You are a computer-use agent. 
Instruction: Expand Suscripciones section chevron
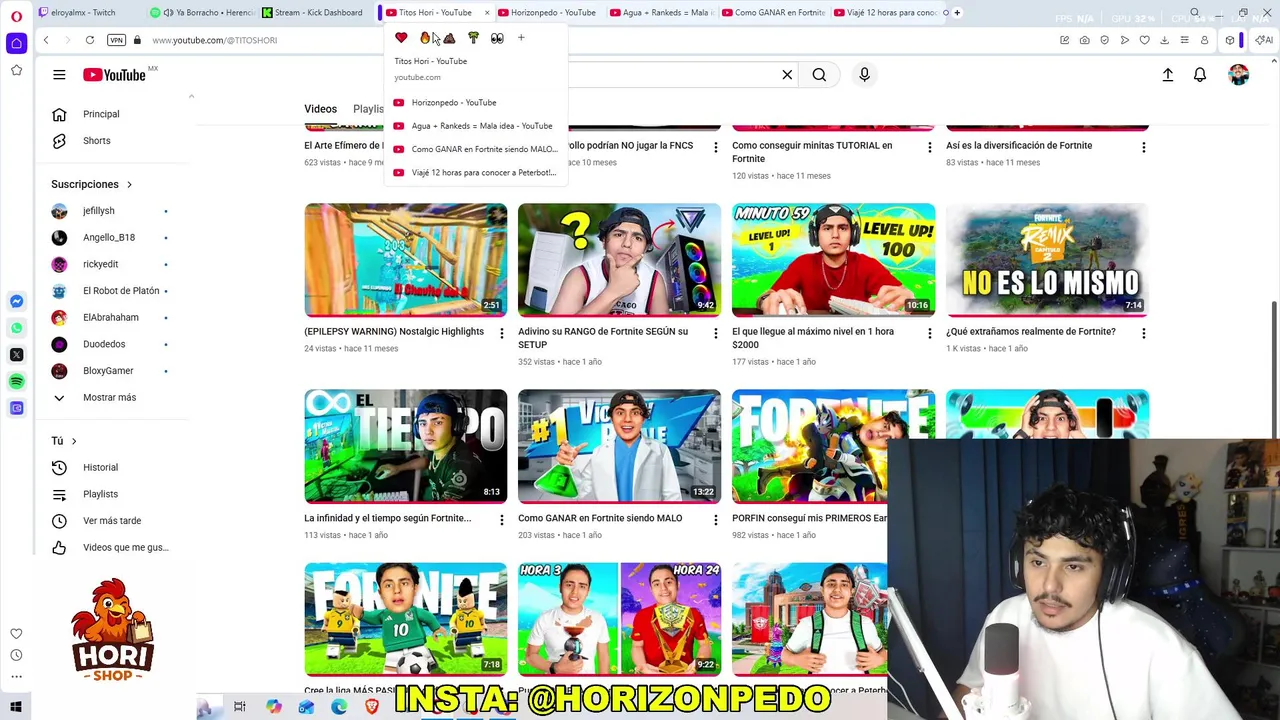(129, 184)
